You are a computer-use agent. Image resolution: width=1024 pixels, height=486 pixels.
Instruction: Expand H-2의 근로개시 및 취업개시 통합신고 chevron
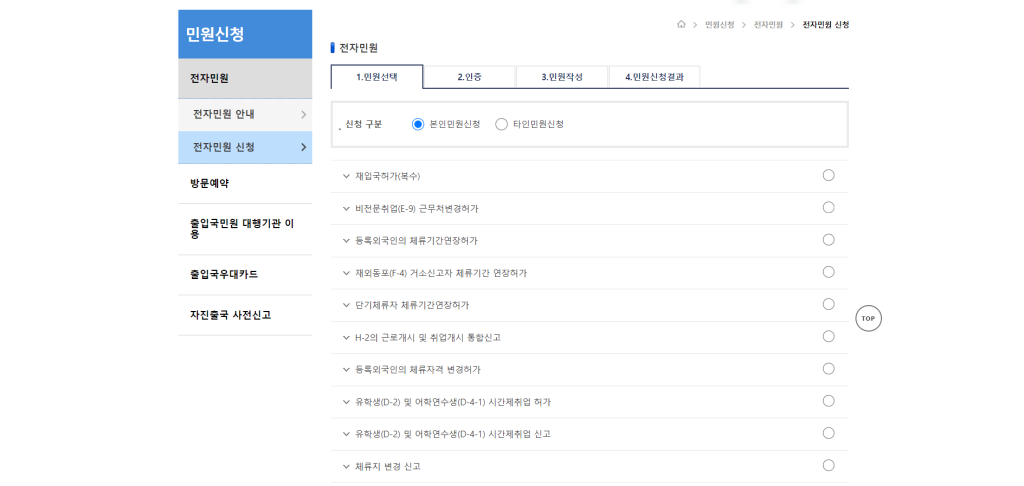[346, 337]
